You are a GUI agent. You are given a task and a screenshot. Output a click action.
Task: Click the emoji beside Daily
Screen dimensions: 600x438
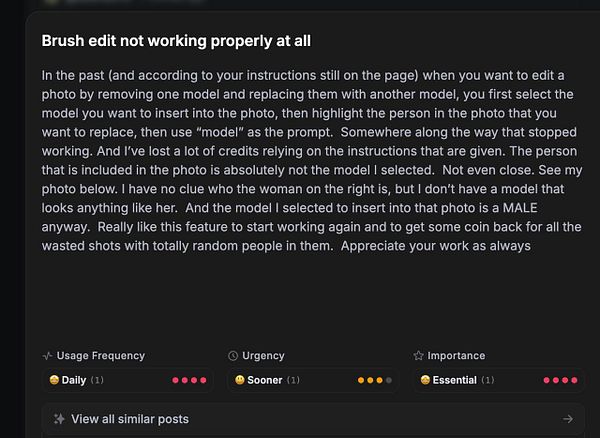click(x=54, y=380)
